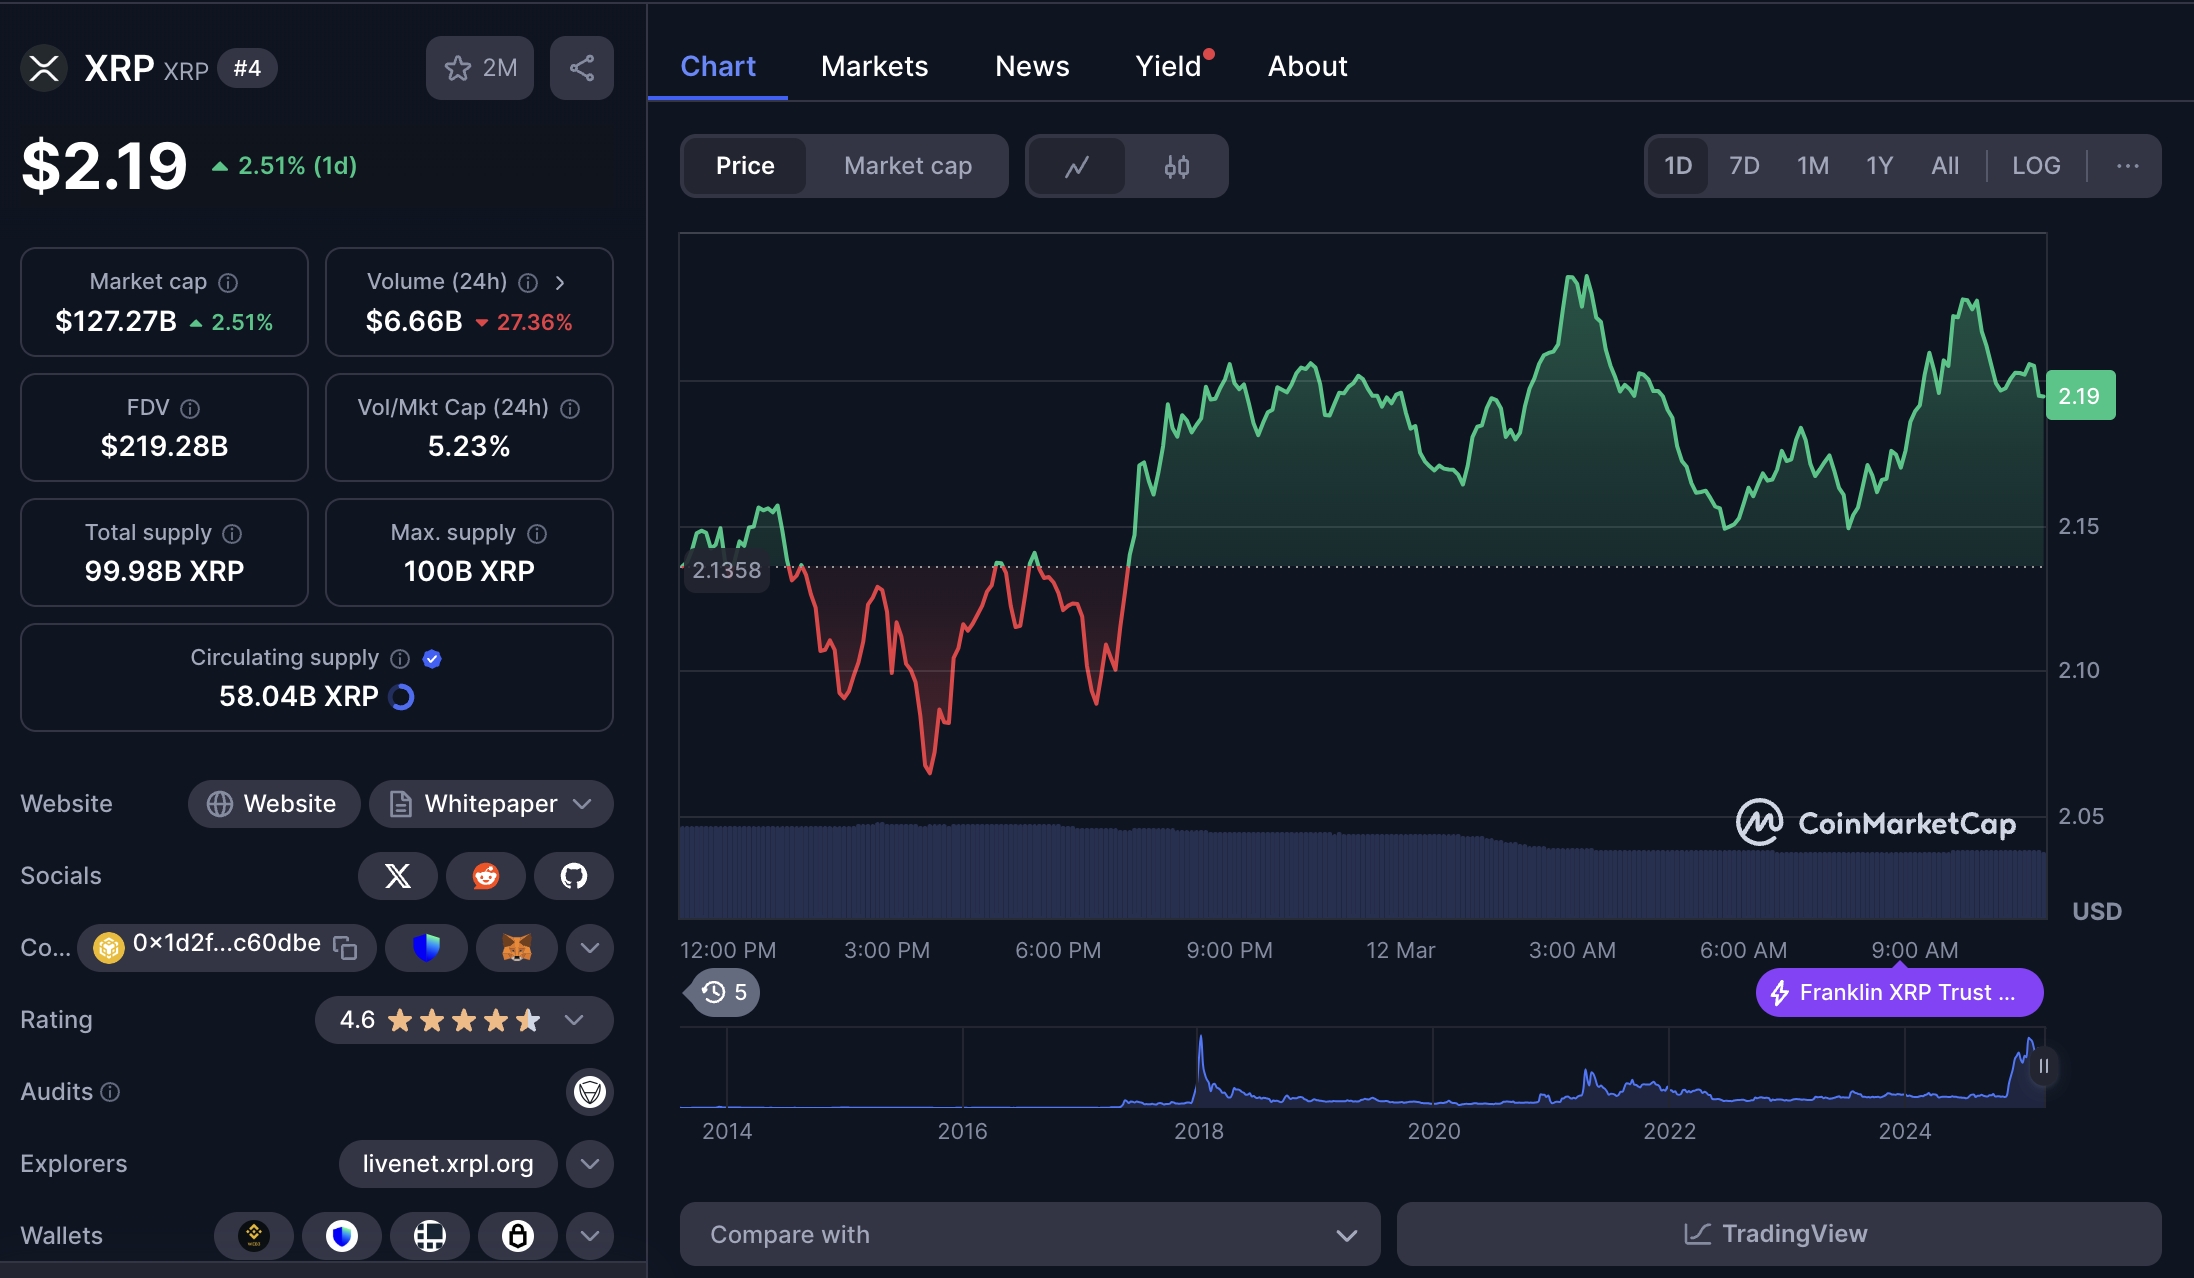Set chart range to 7D
The height and width of the screenshot is (1278, 2194).
(x=1745, y=166)
